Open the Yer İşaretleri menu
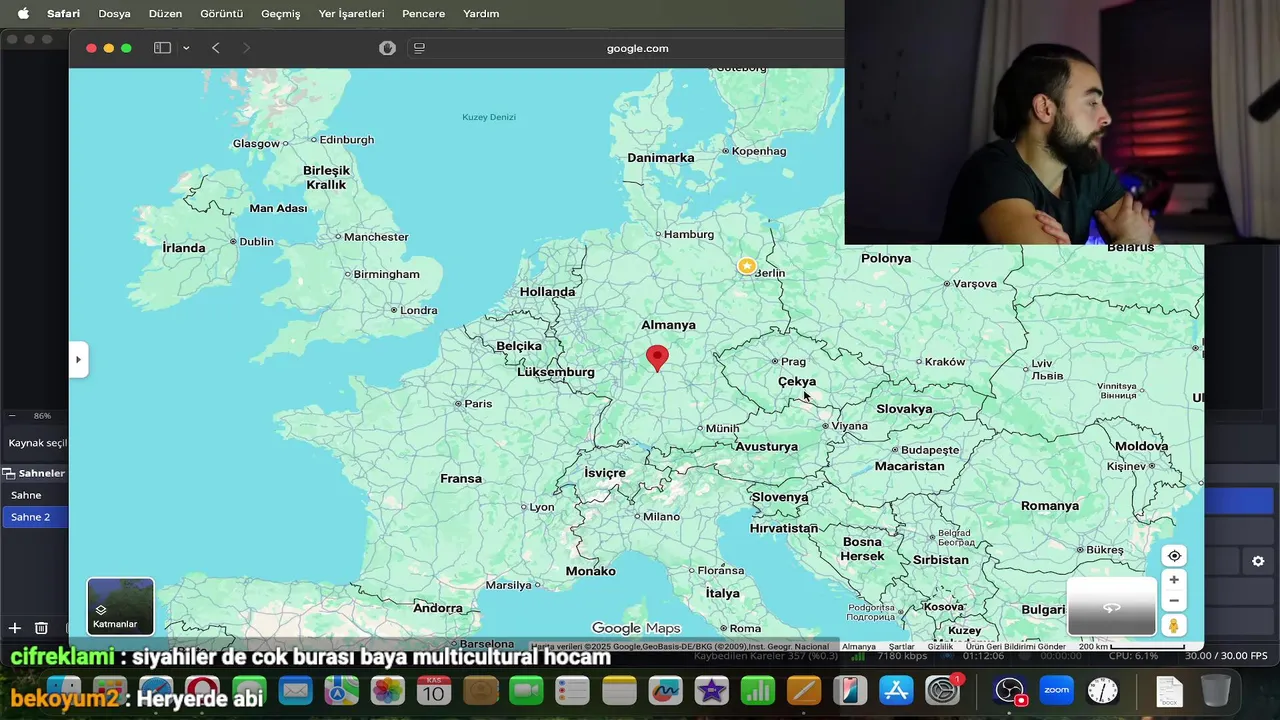The image size is (1280, 720). point(351,13)
